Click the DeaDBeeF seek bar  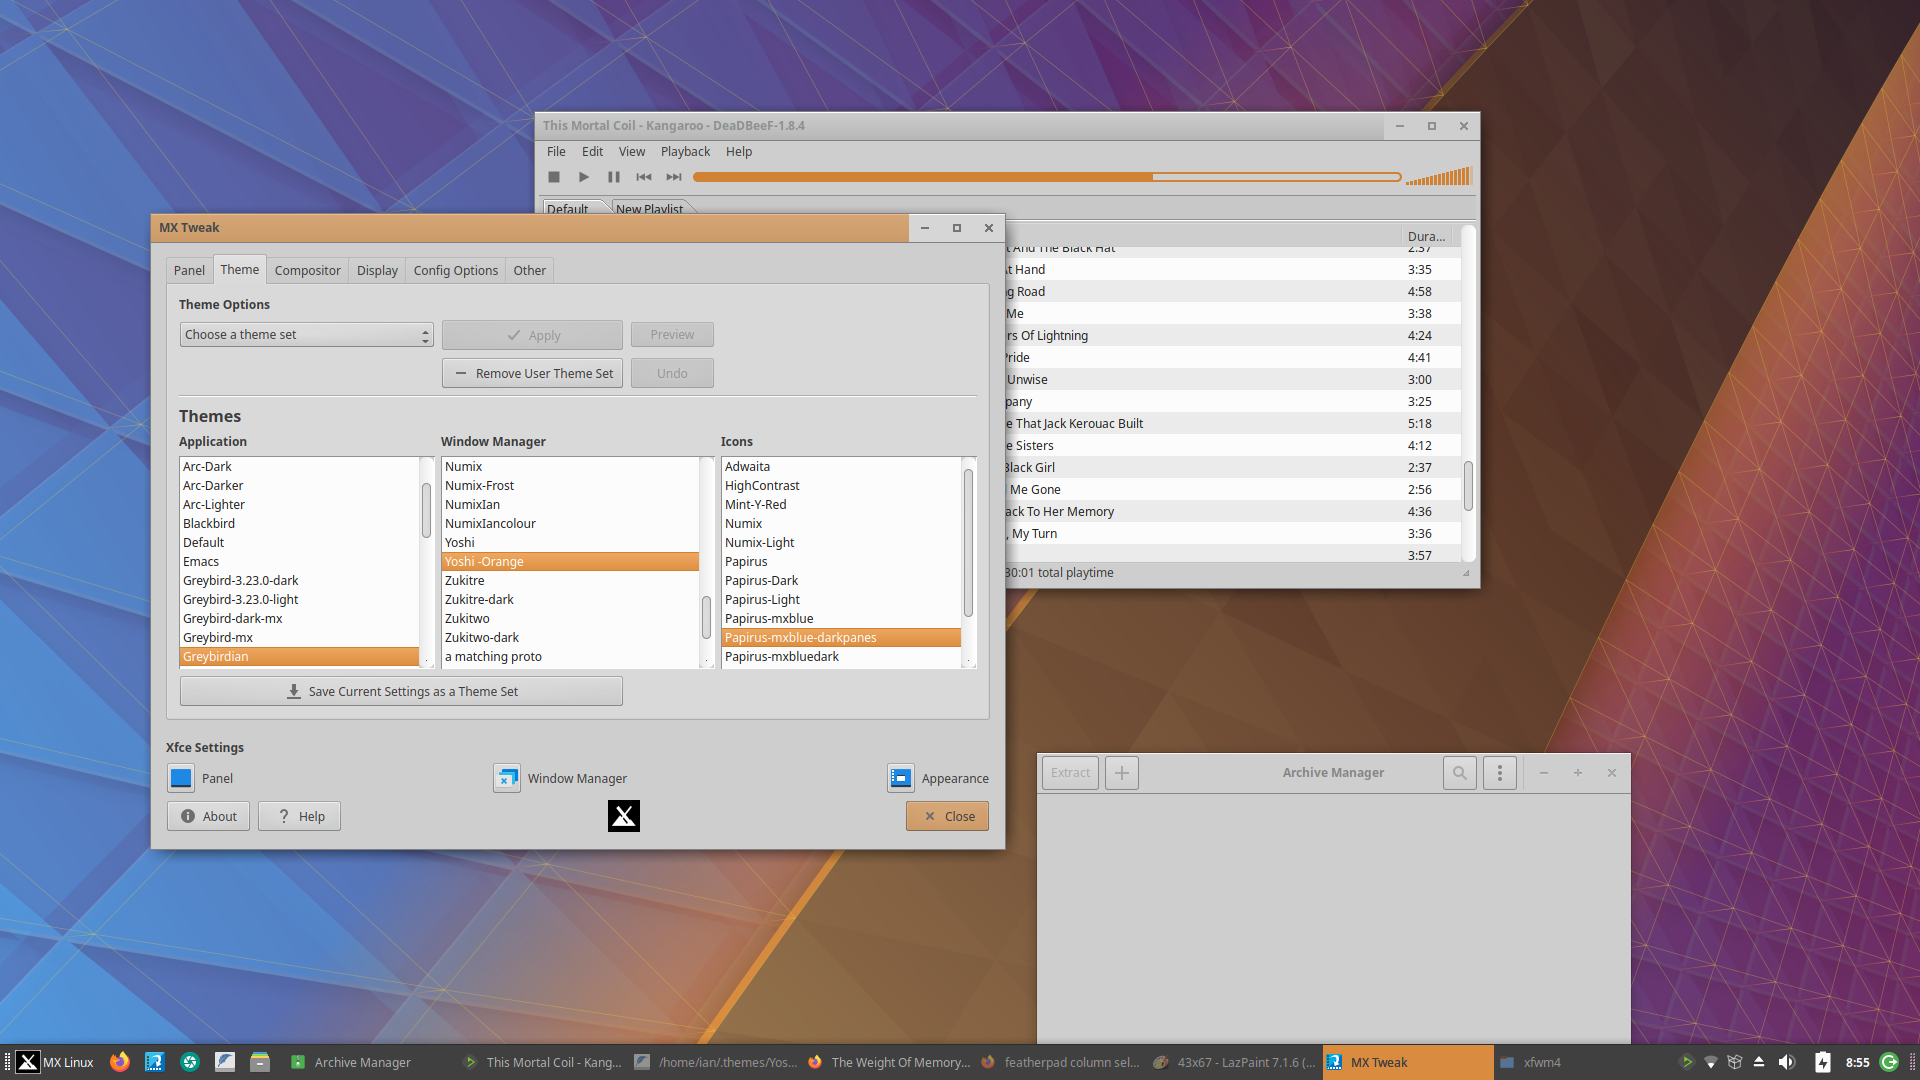pyautogui.click(x=1047, y=177)
